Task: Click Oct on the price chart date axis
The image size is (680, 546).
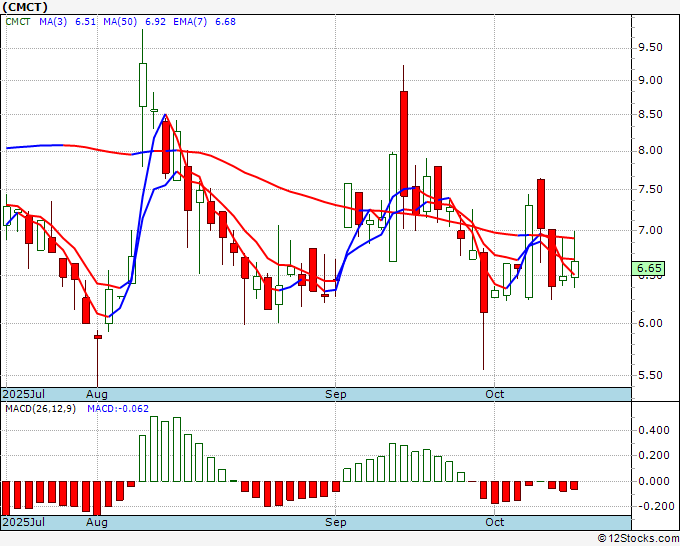Action: point(494,394)
